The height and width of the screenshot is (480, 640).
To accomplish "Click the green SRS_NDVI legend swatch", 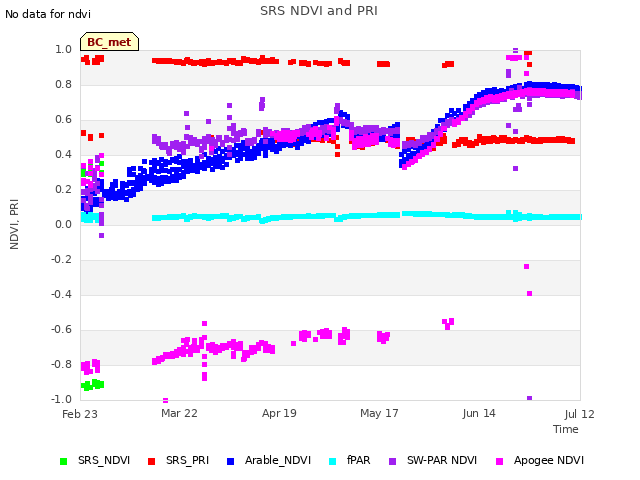I will pos(63,461).
